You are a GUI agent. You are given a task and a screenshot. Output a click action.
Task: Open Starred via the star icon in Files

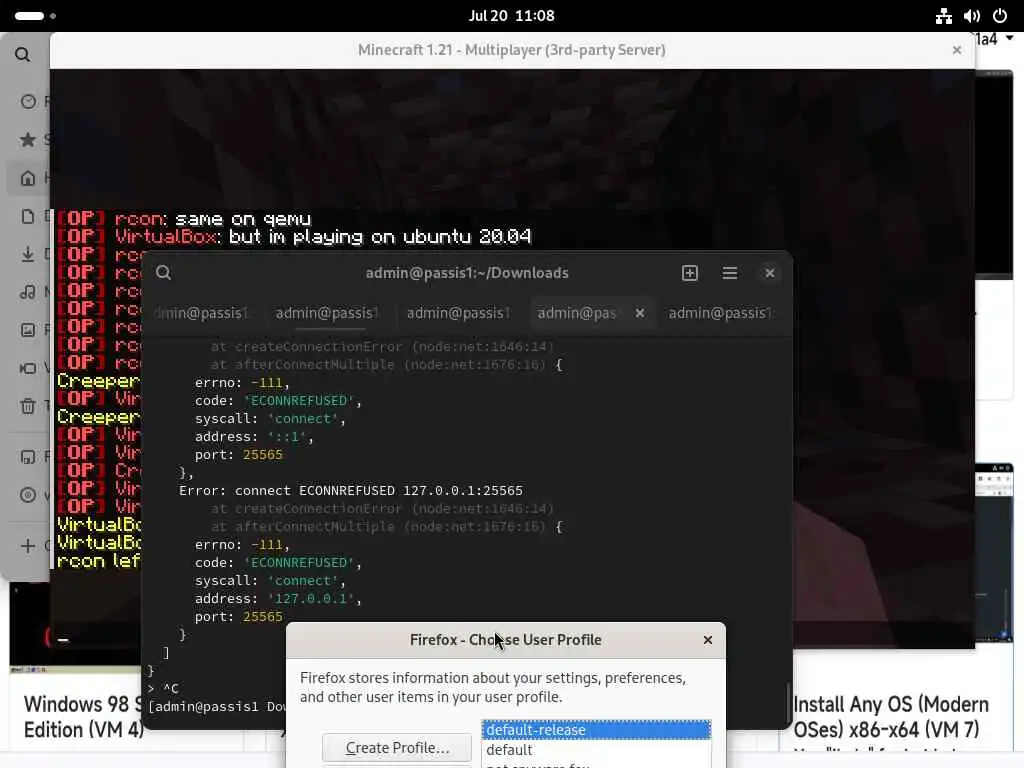[x=28, y=139]
